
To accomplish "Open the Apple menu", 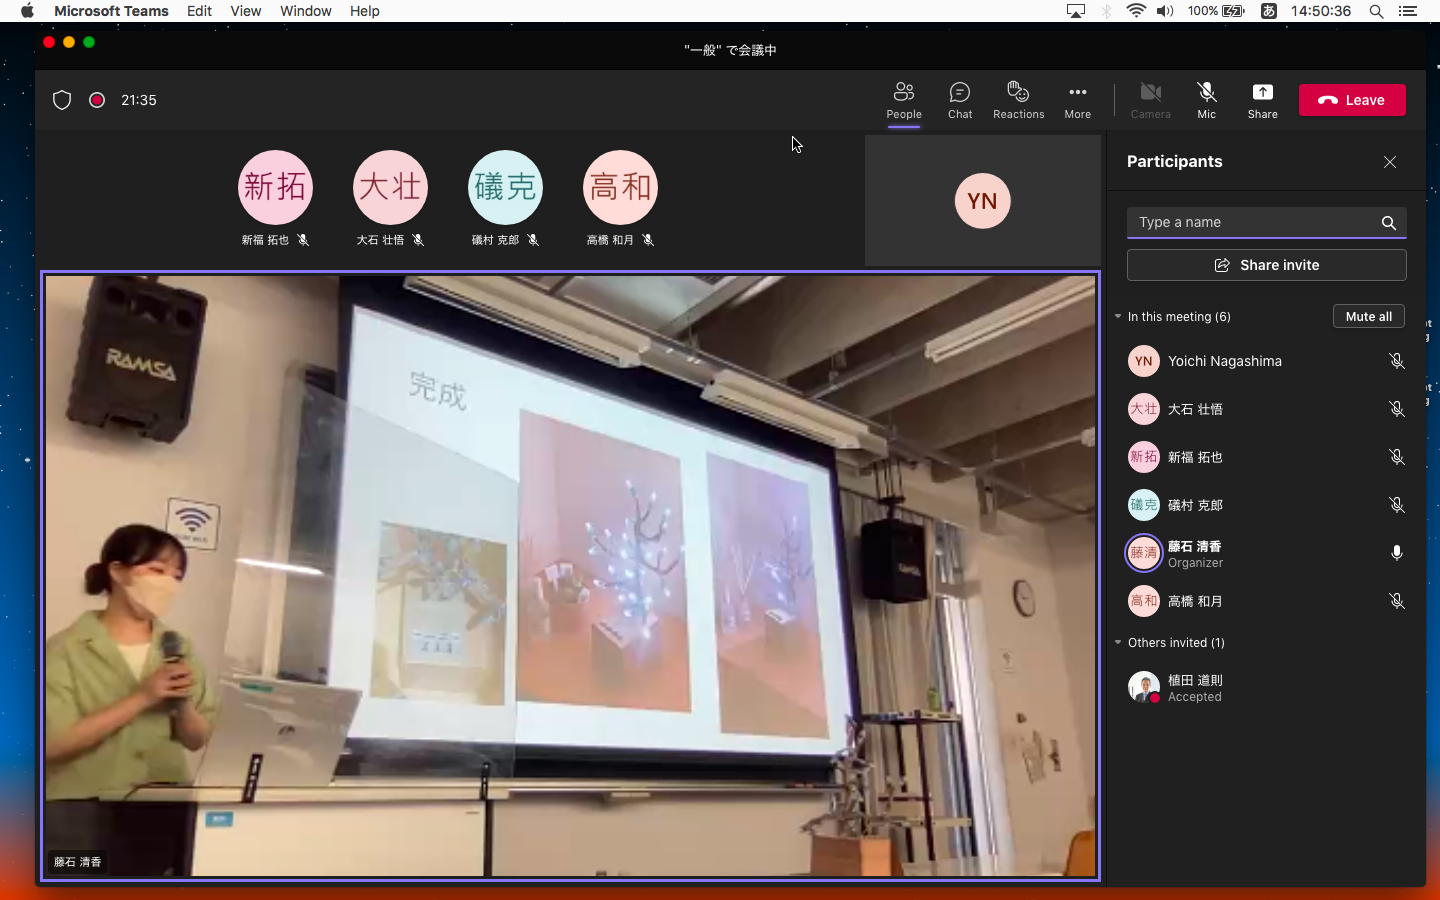I will pos(27,11).
